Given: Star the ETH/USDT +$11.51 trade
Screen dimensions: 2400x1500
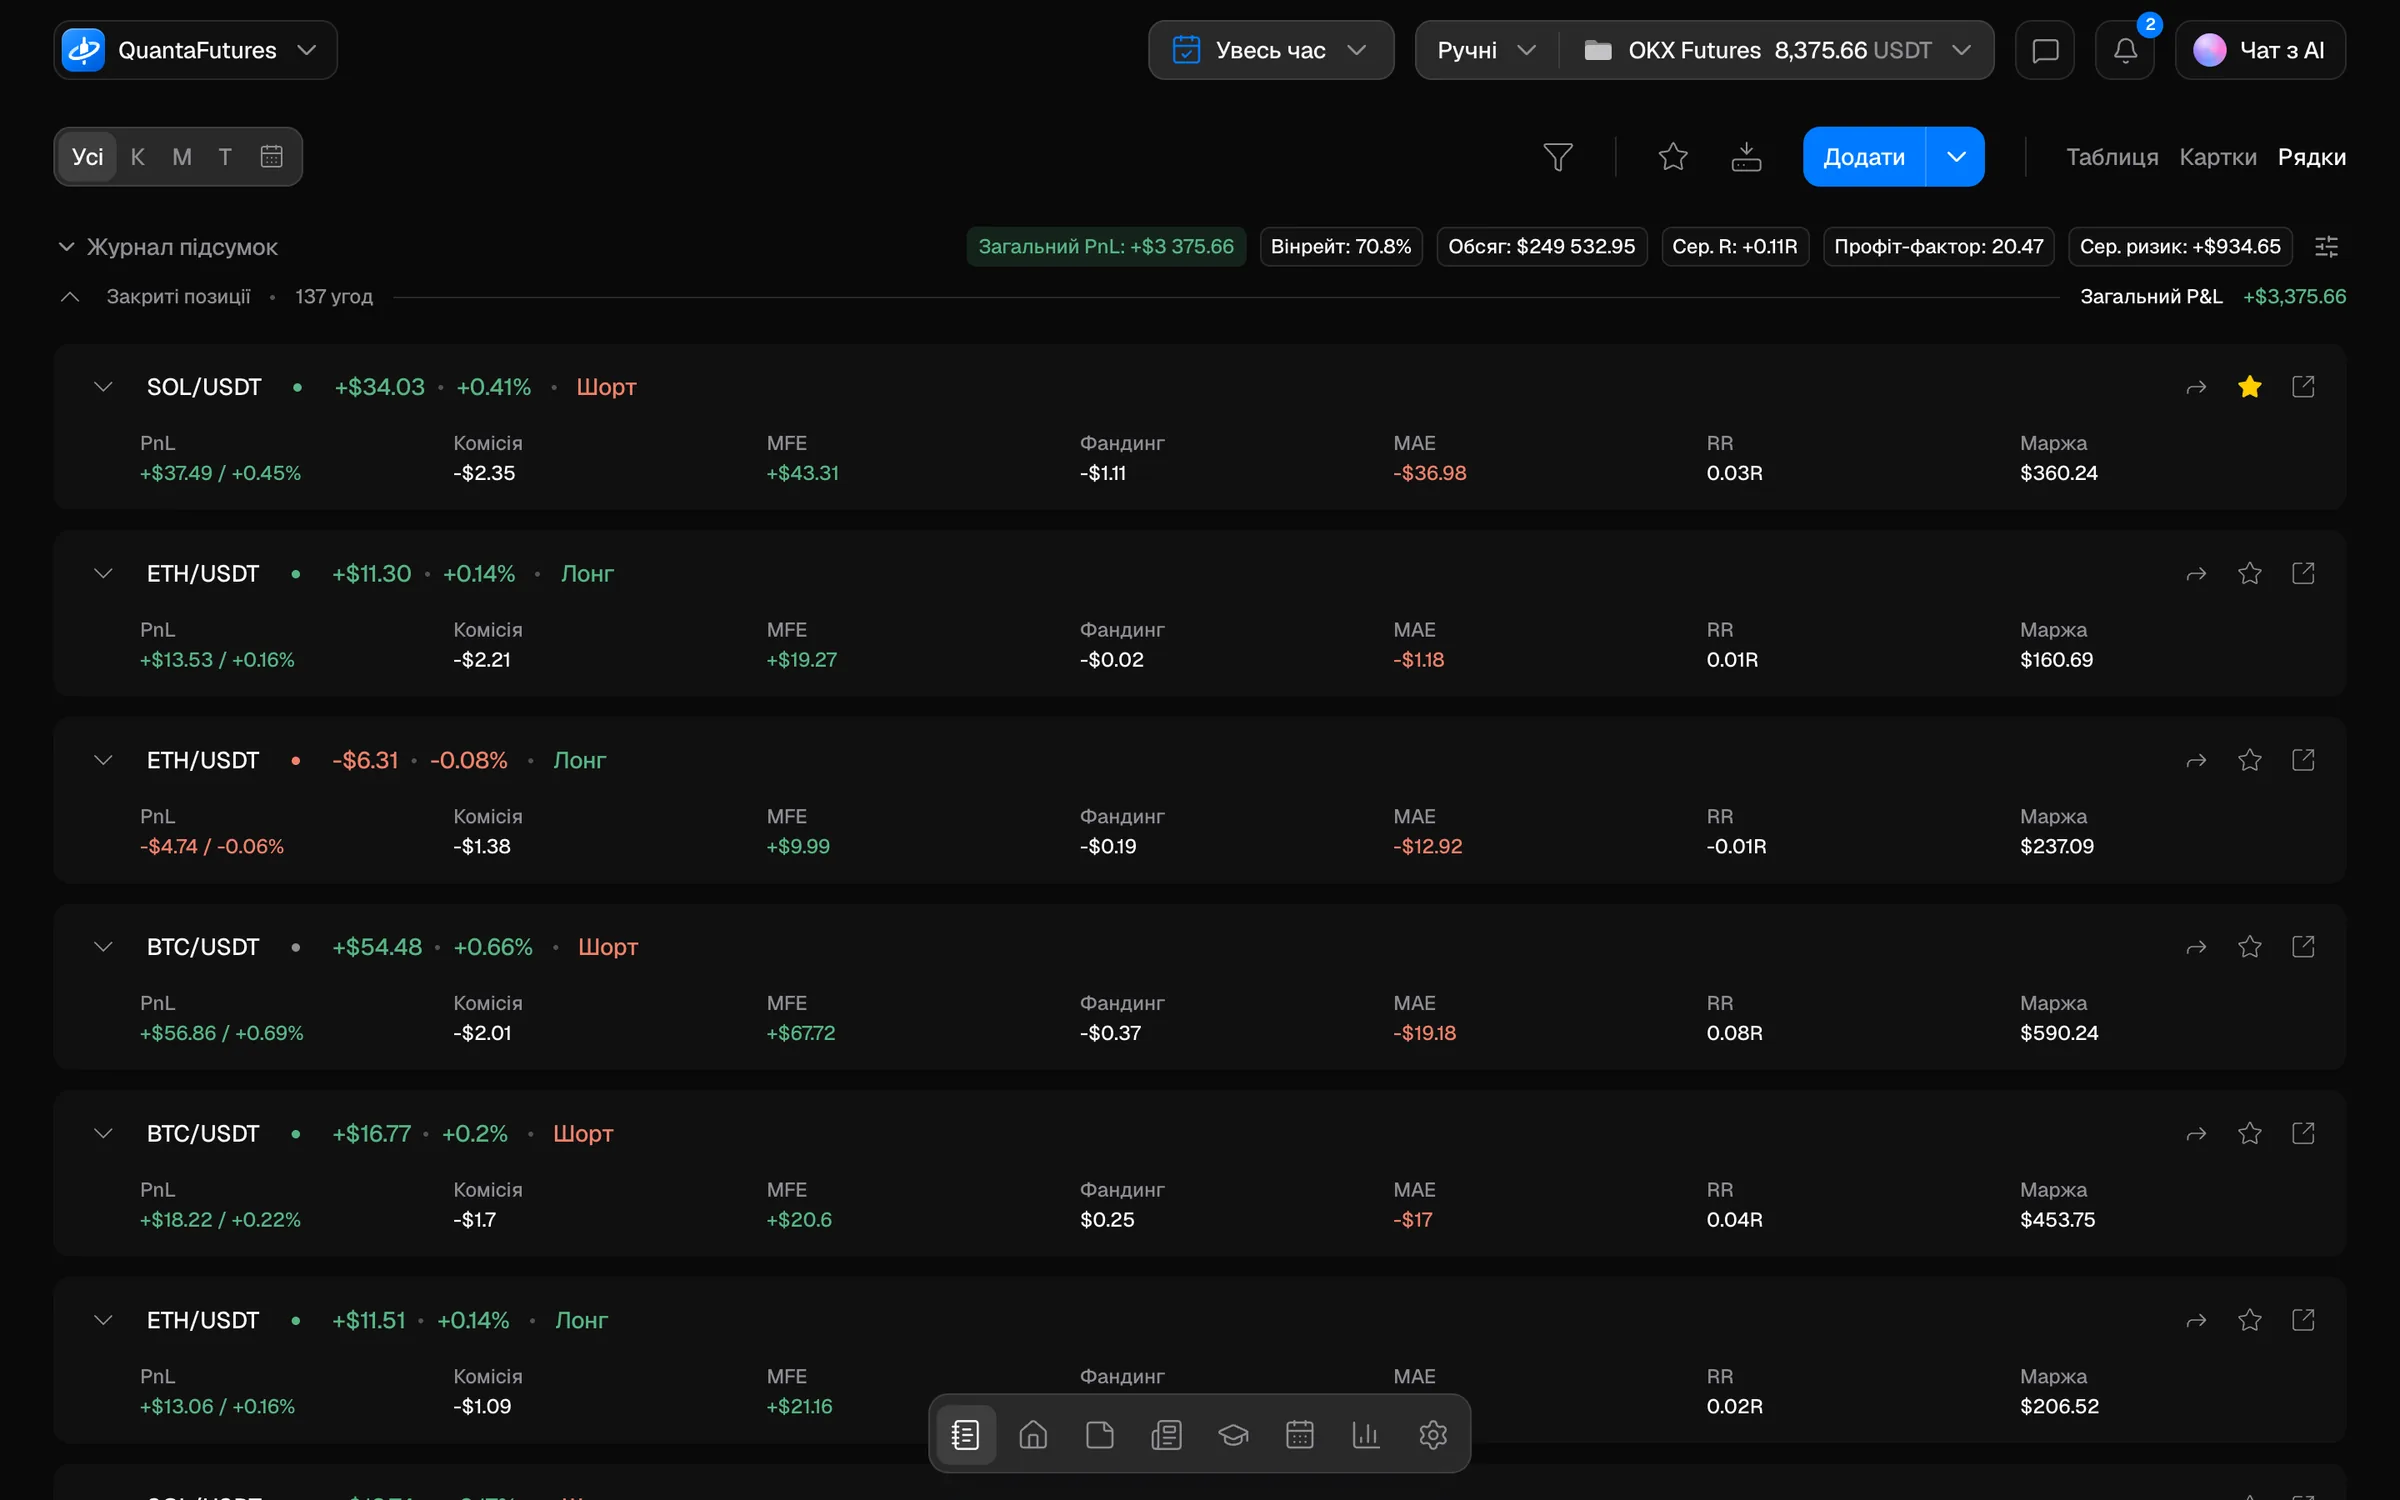Looking at the screenshot, I should 2250,1320.
